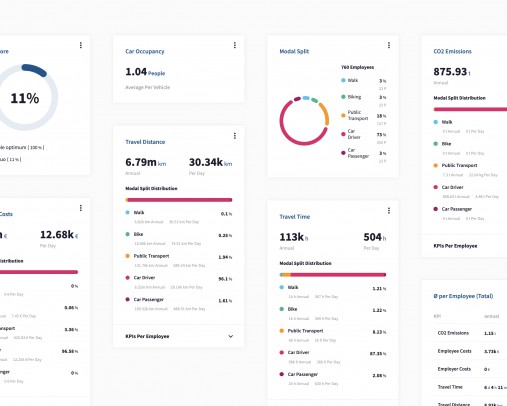Click the CO2 Emissions row in employee table
The width and height of the screenshot is (507, 406).
click(470, 333)
